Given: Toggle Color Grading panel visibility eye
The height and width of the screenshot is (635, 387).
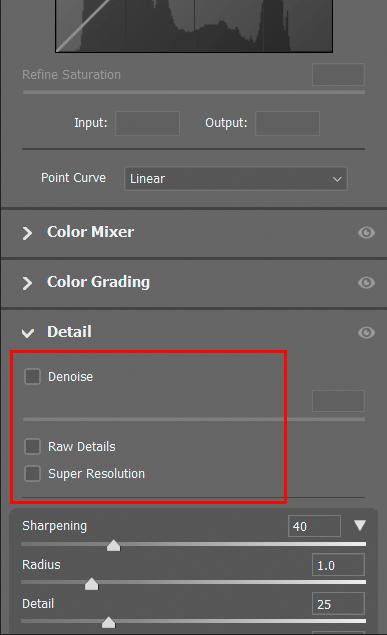Looking at the screenshot, I should point(366,282).
